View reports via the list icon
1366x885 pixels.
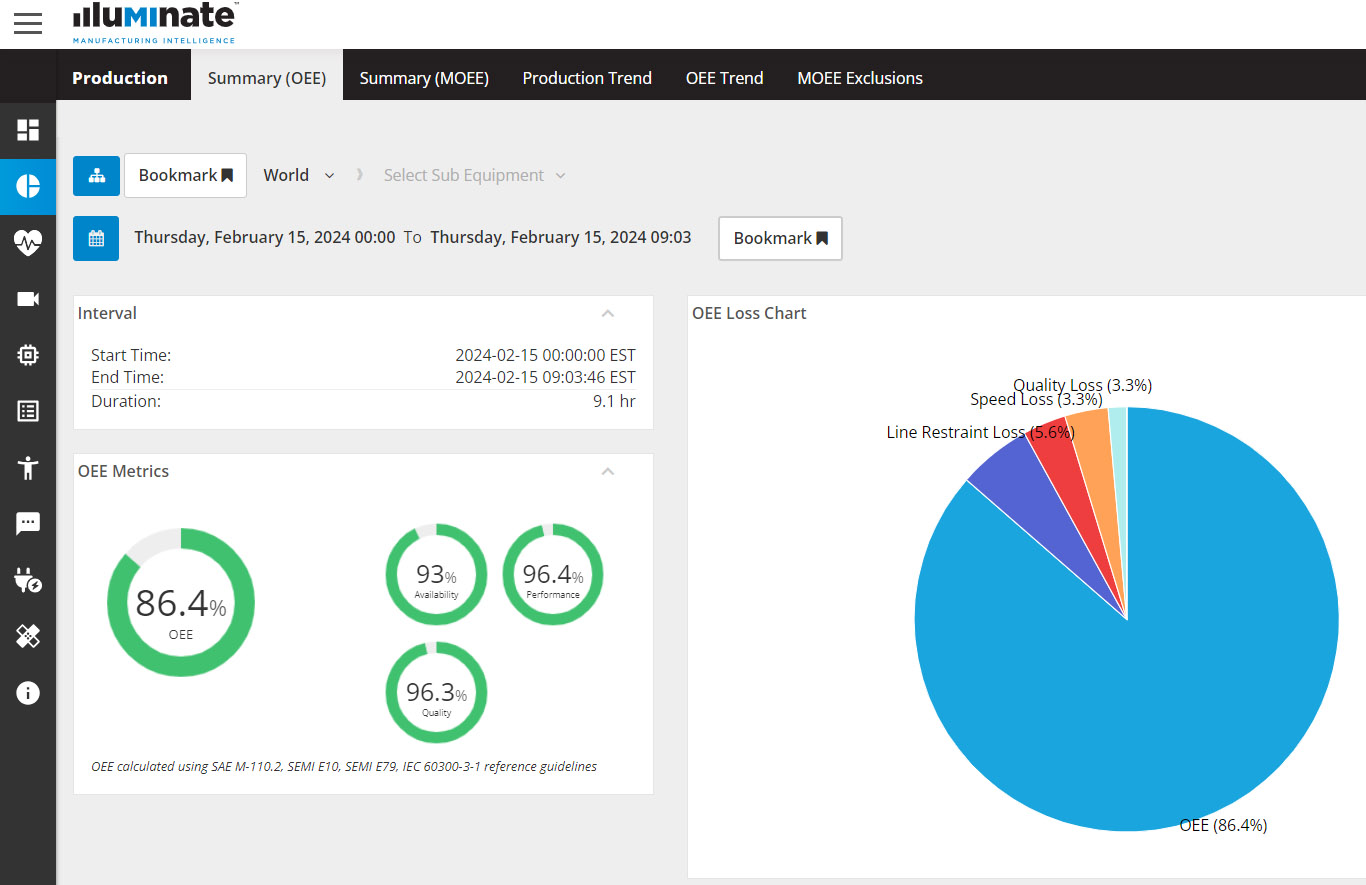[28, 411]
